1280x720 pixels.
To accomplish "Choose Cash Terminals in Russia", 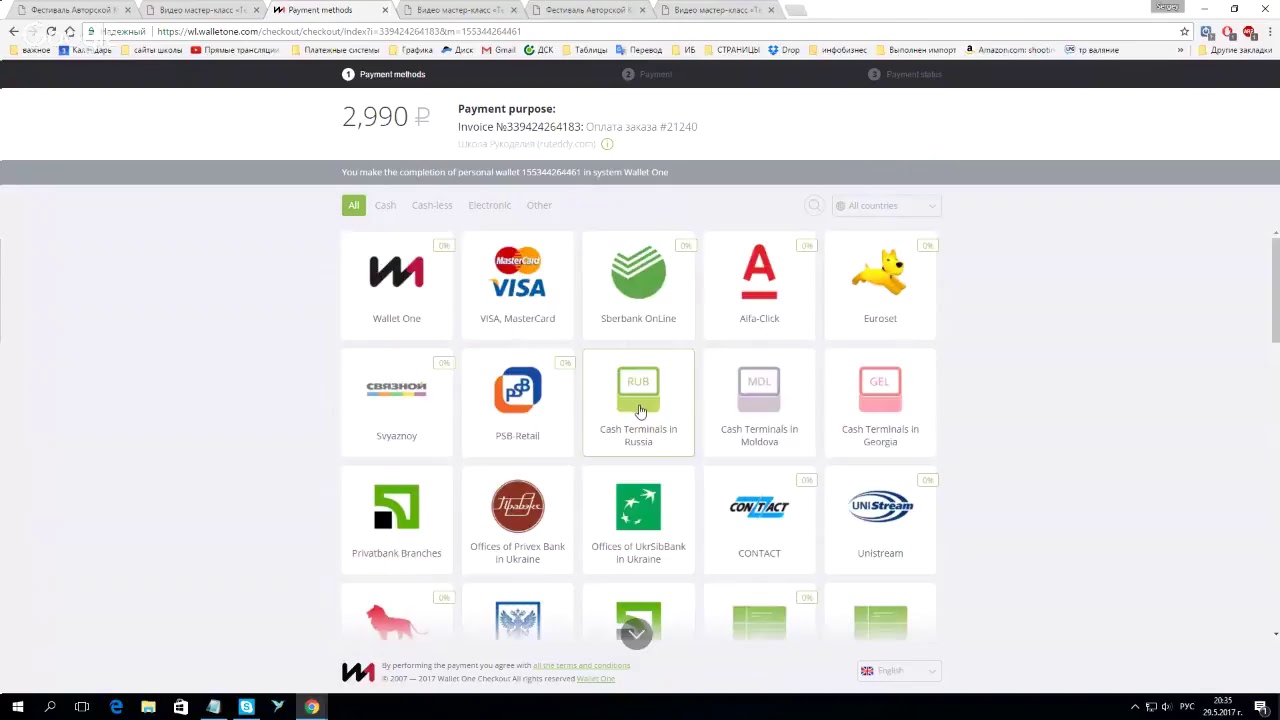I will click(x=638, y=402).
